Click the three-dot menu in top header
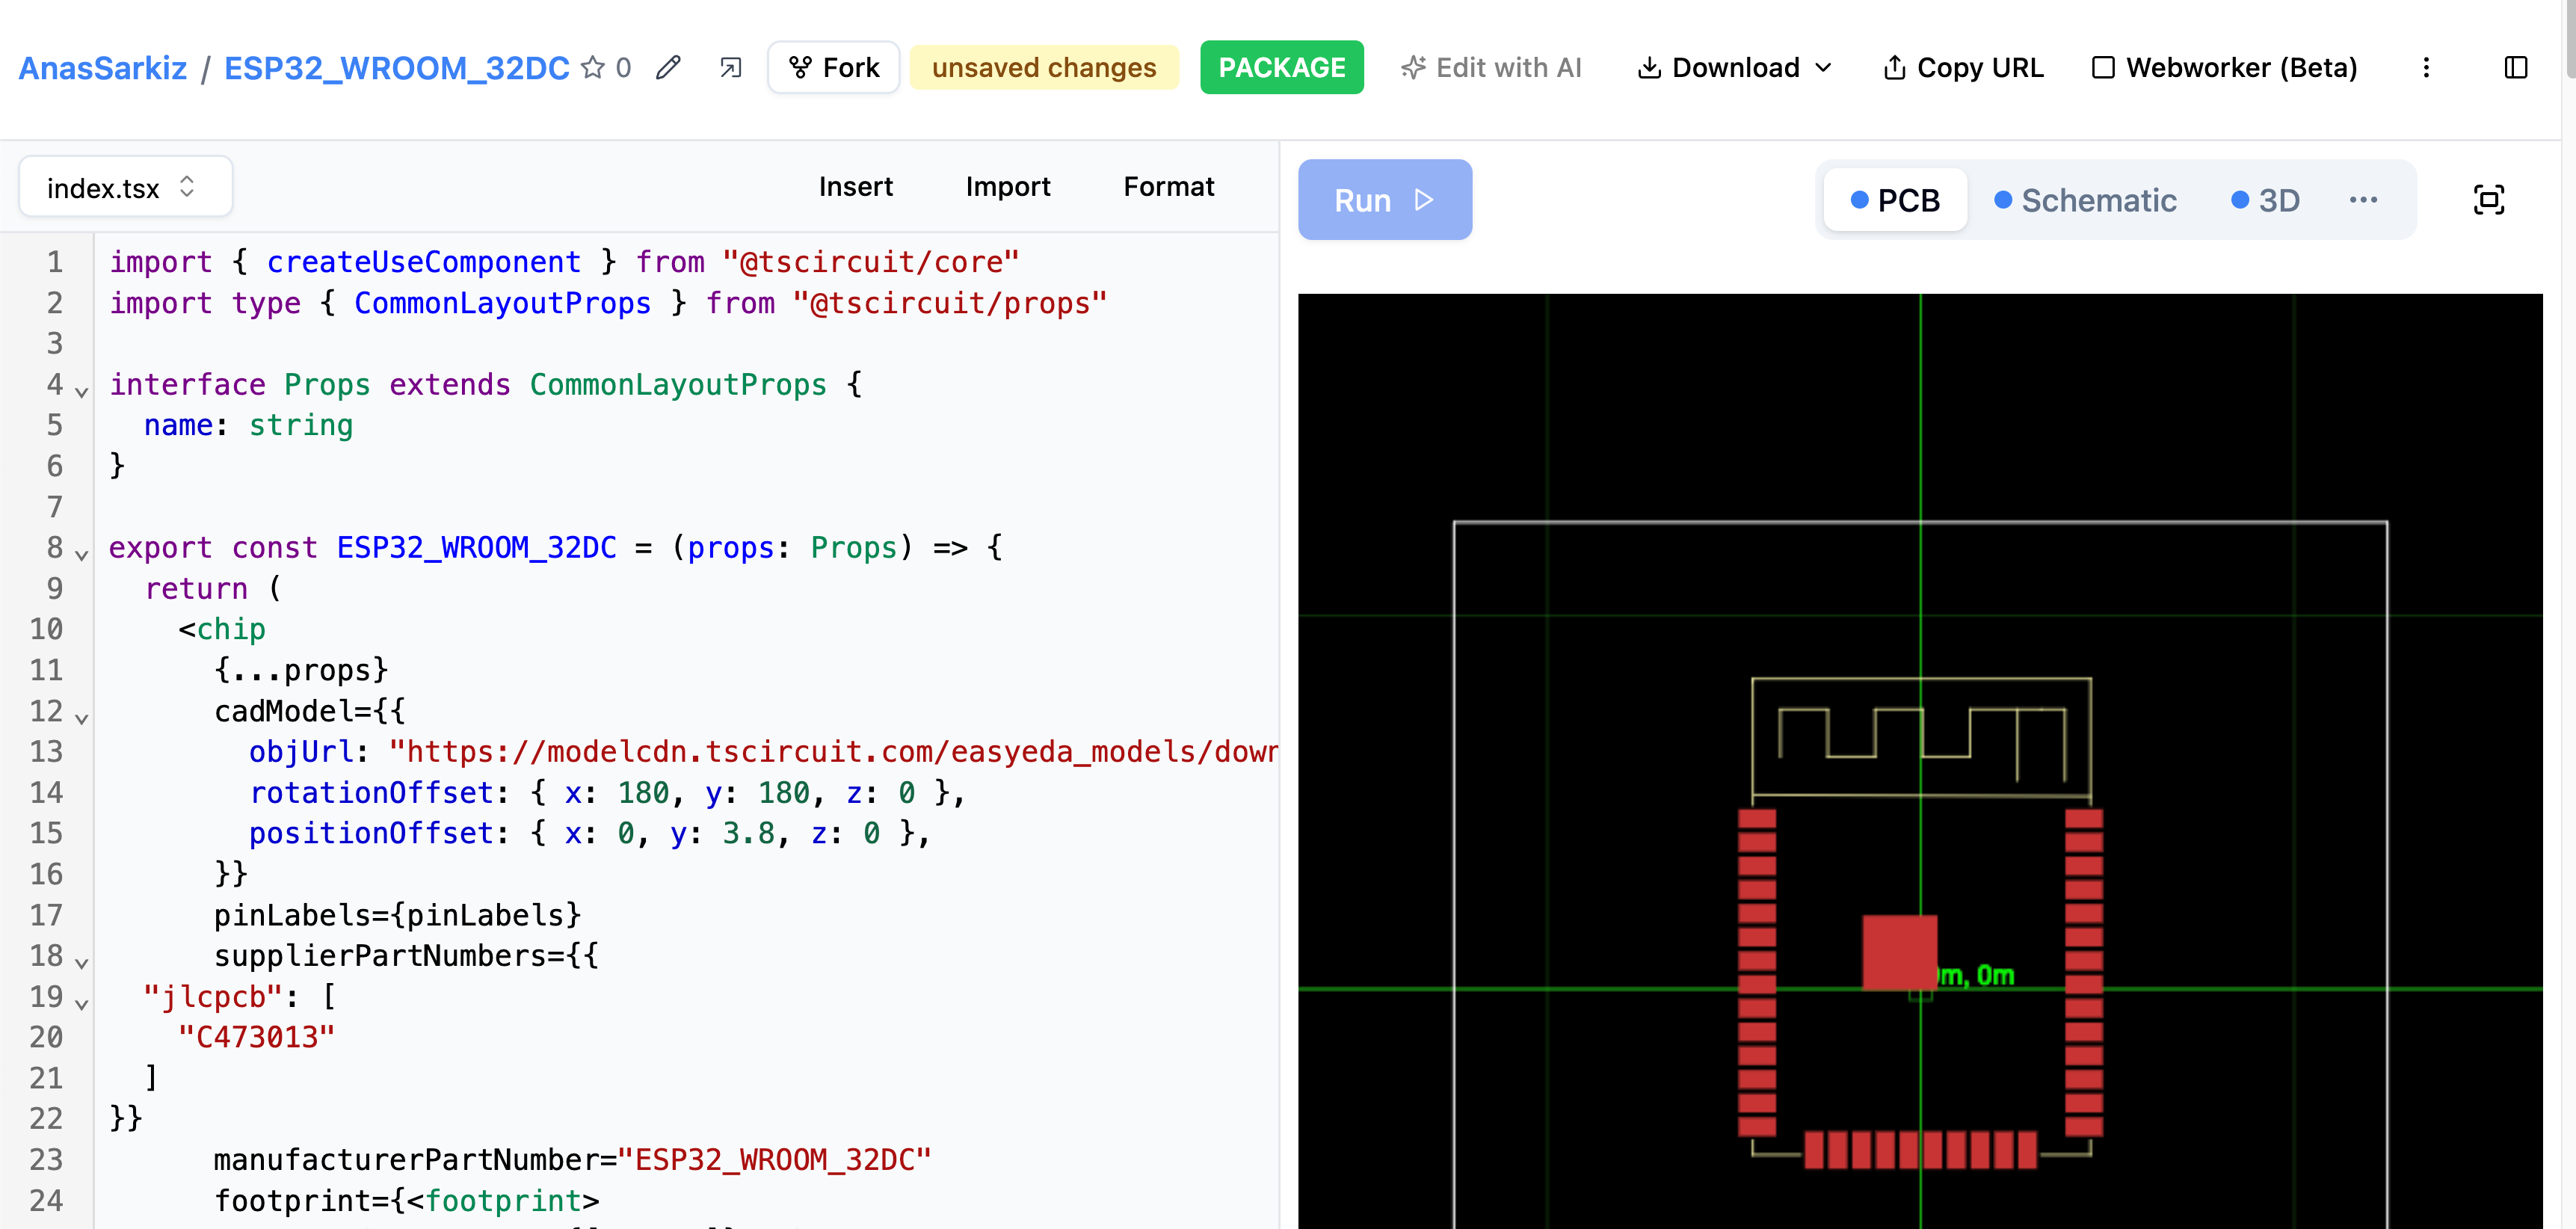This screenshot has width=2576, height=1229. tap(2425, 67)
